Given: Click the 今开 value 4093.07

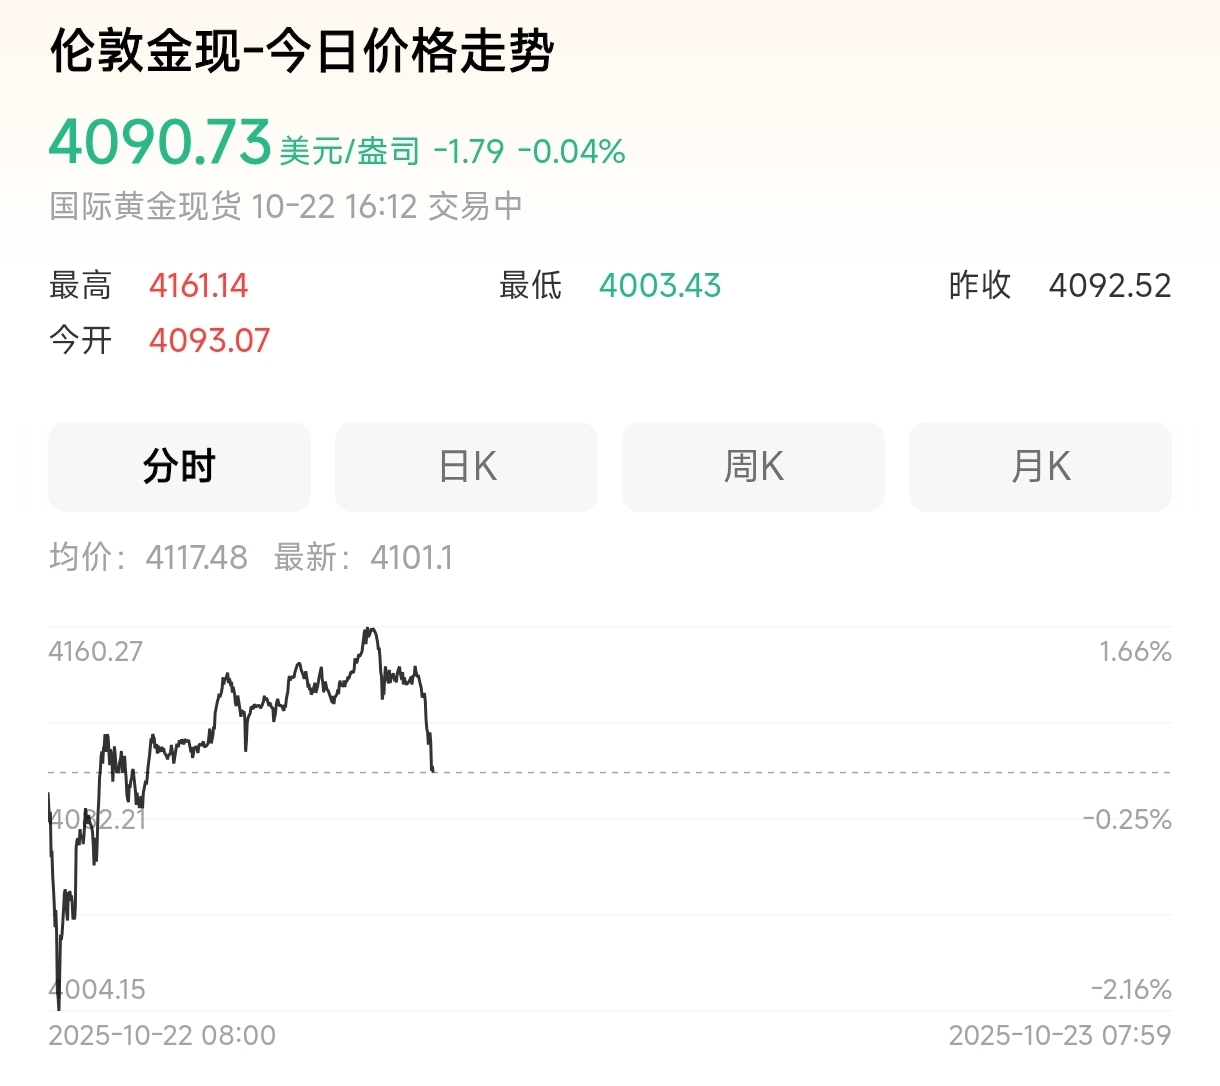Looking at the screenshot, I should (209, 341).
